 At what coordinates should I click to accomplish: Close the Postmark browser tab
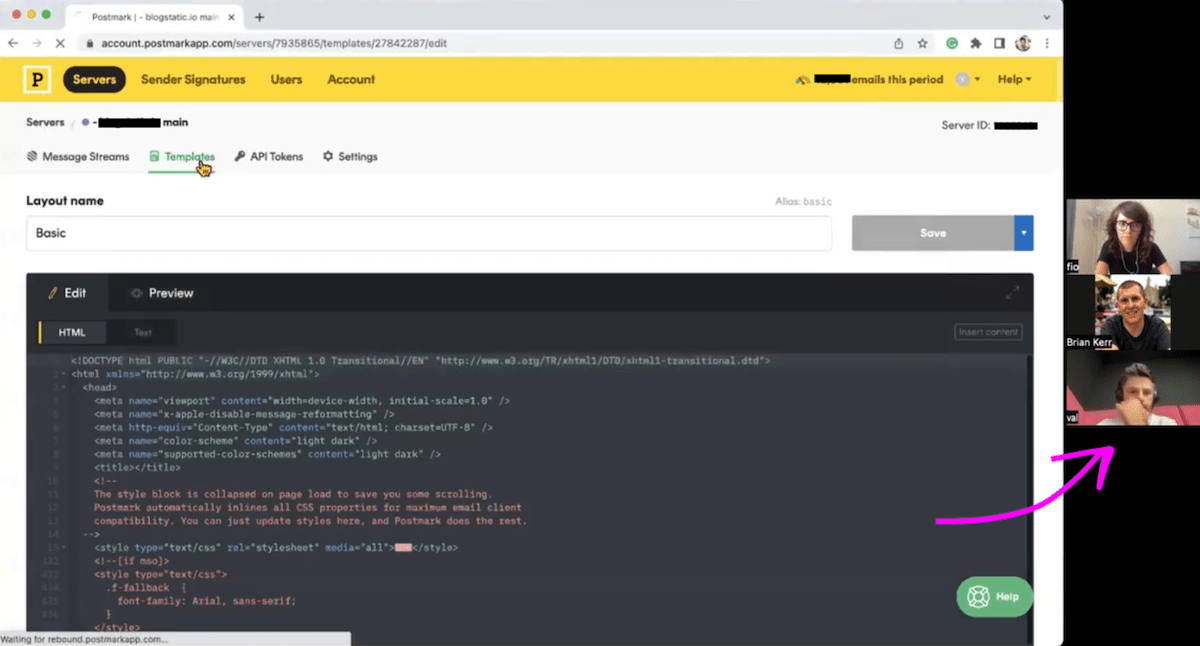coord(232,17)
